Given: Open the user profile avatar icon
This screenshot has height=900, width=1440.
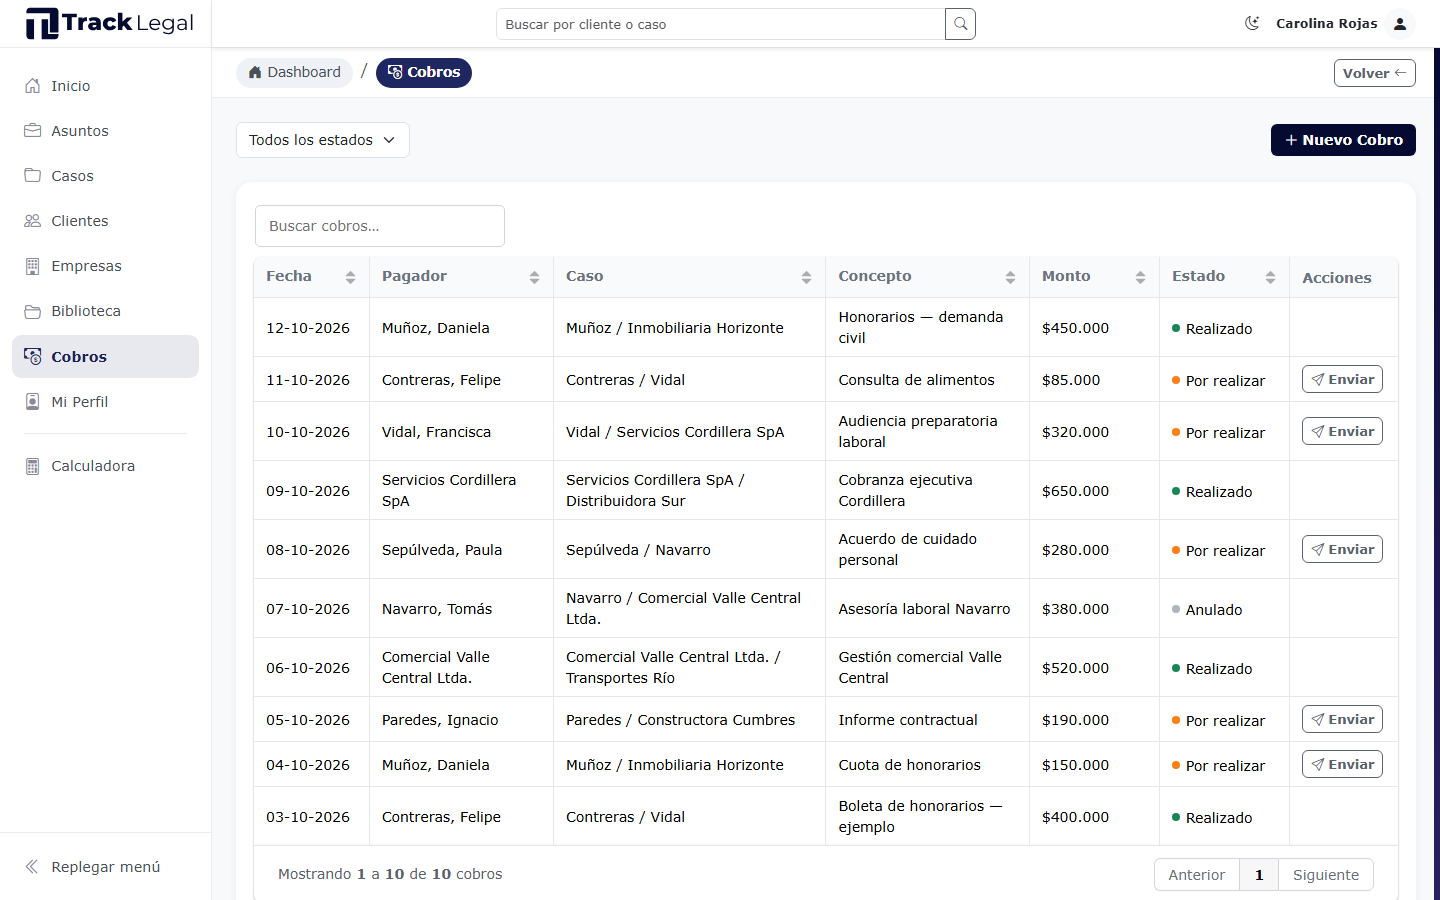Looking at the screenshot, I should coord(1400,23).
